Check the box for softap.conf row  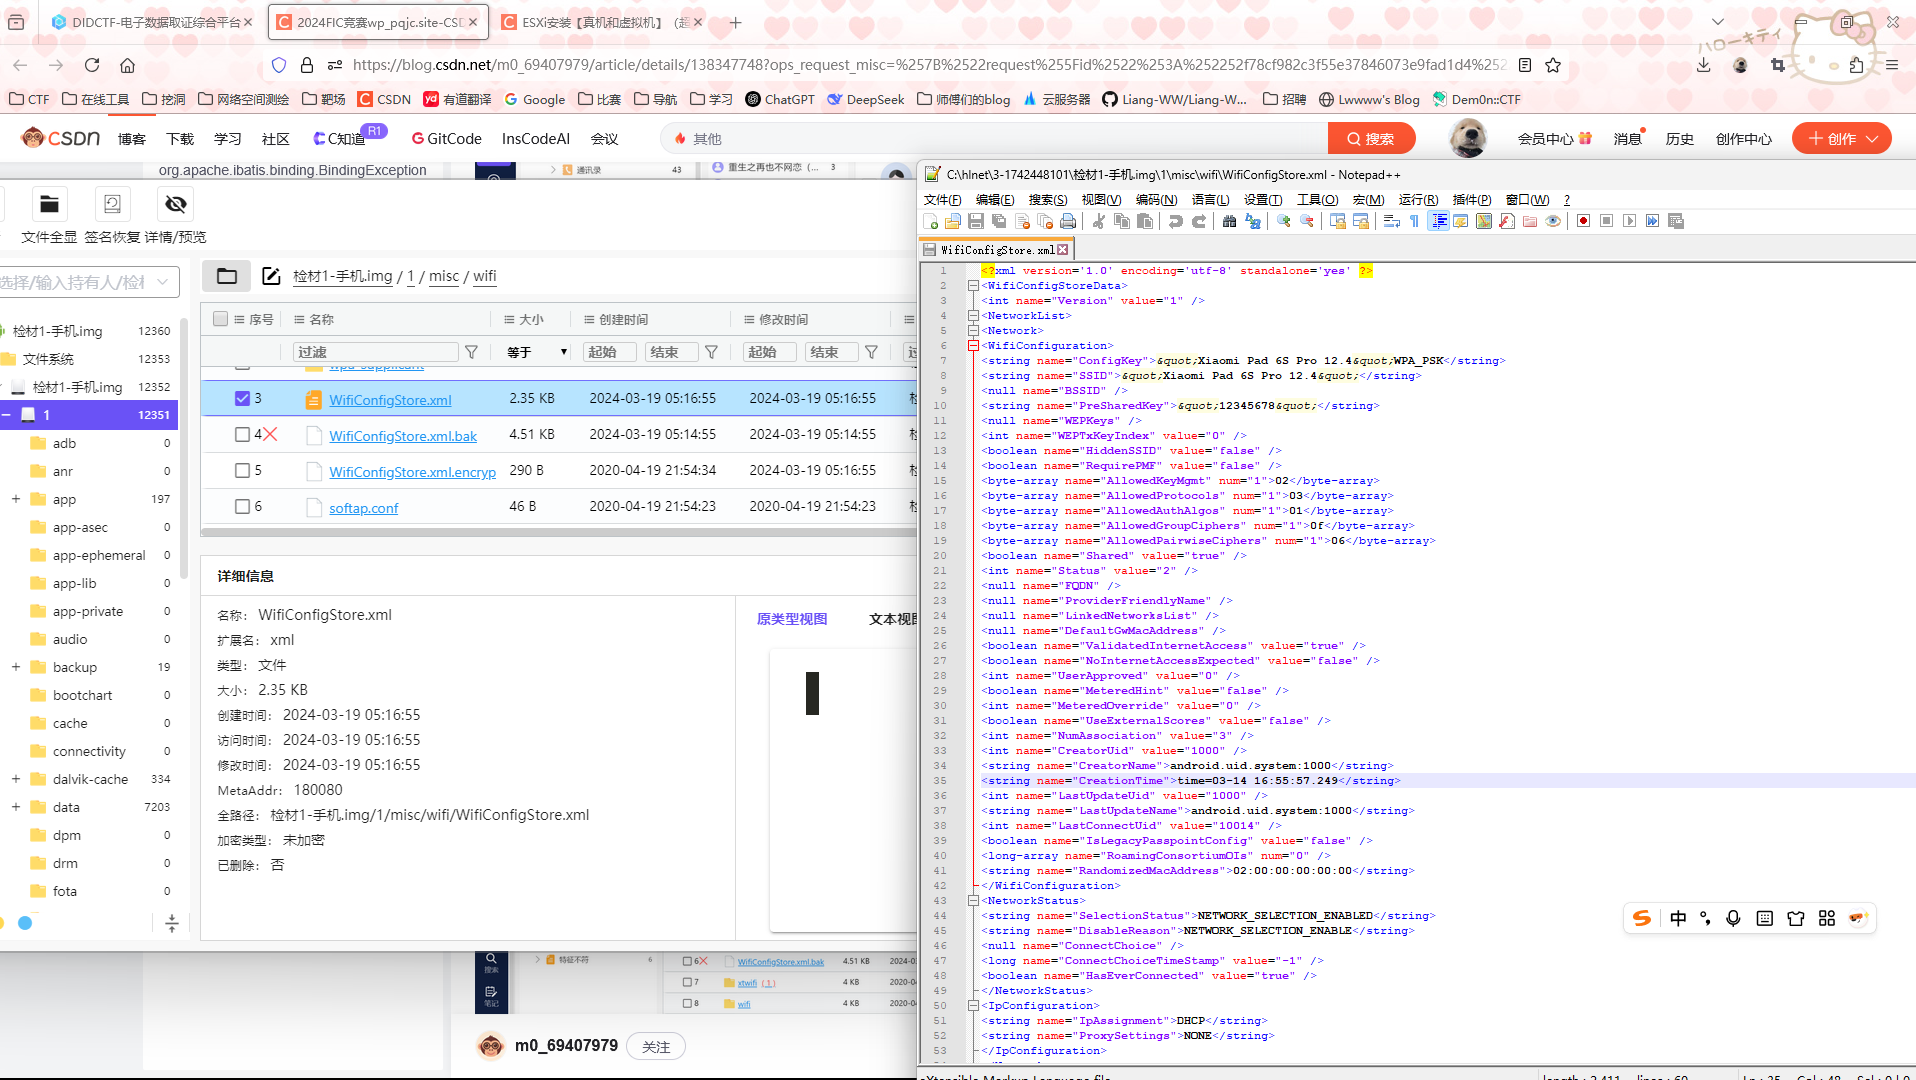(242, 506)
